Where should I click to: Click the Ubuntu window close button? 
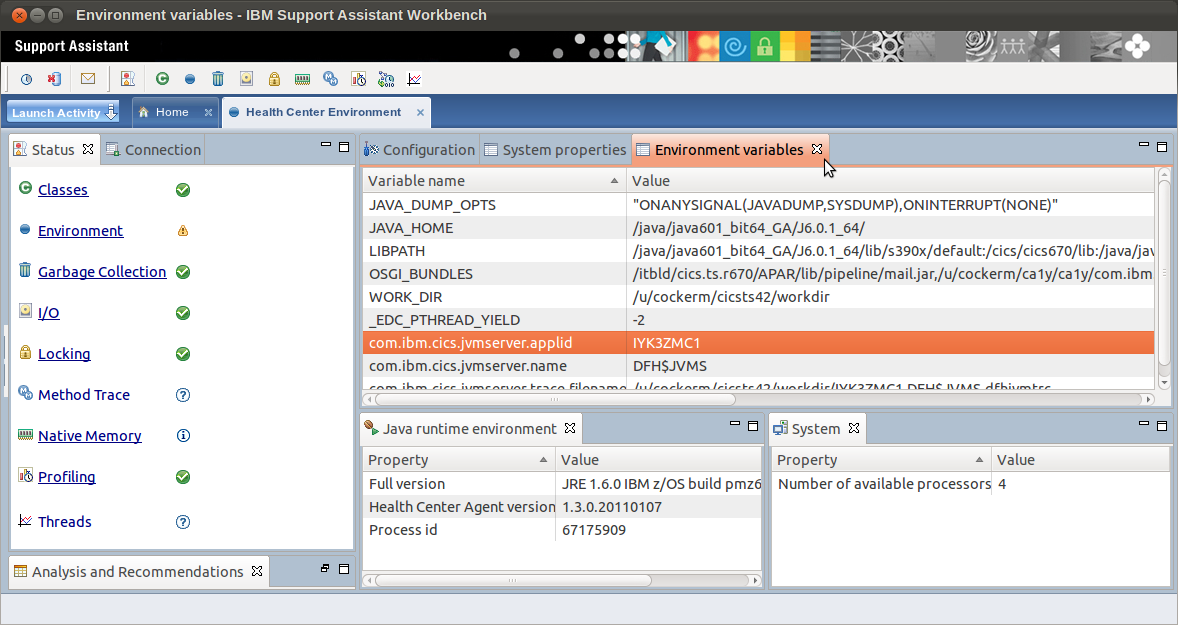tap(20, 15)
